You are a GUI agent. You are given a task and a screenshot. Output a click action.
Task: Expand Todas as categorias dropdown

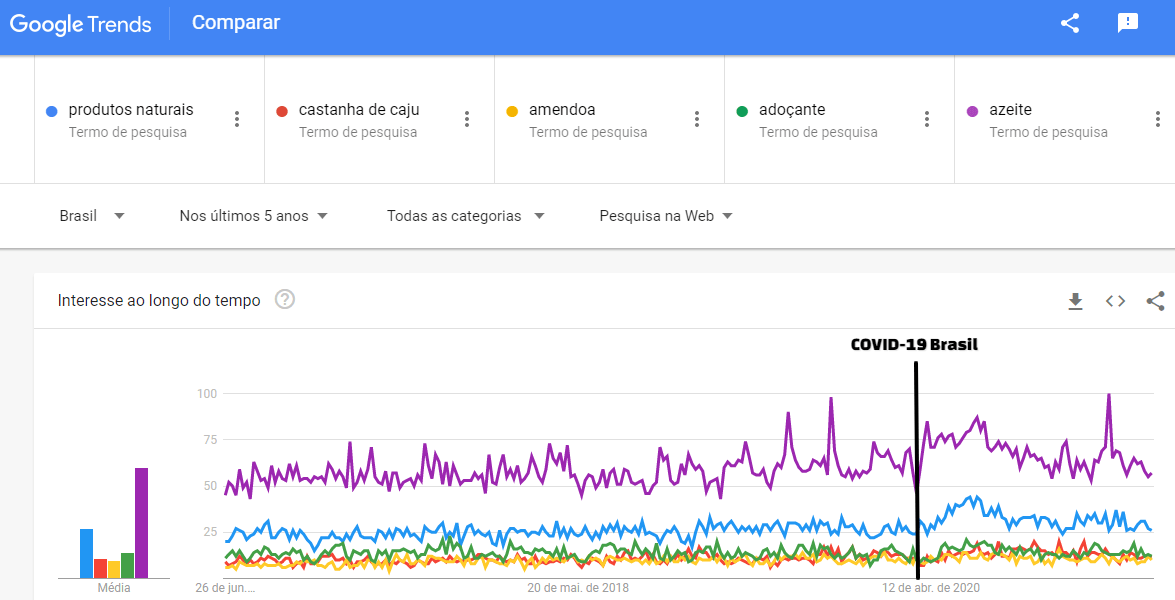[x=466, y=216]
